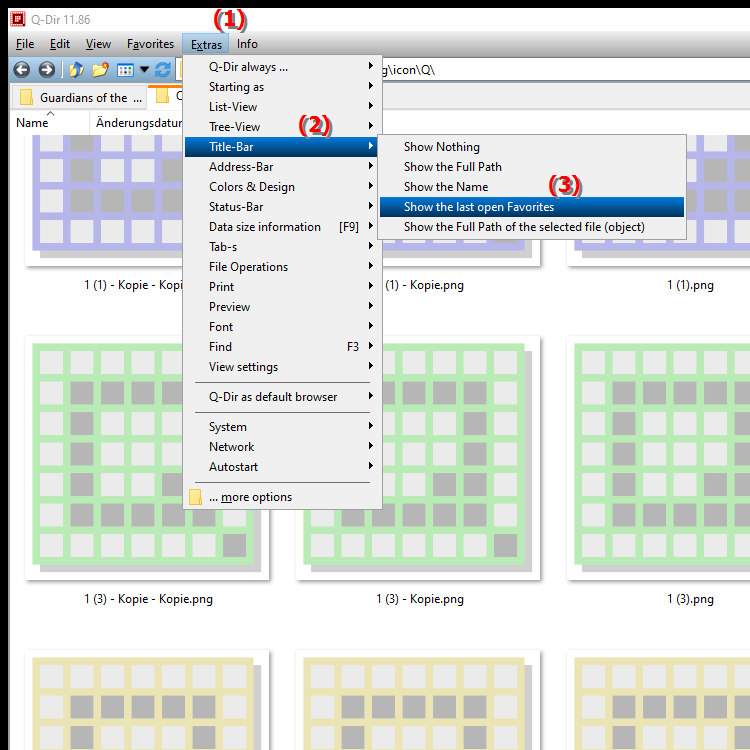Choose Show Full Path of selected file
This screenshot has width=750, height=750.
click(x=532, y=227)
